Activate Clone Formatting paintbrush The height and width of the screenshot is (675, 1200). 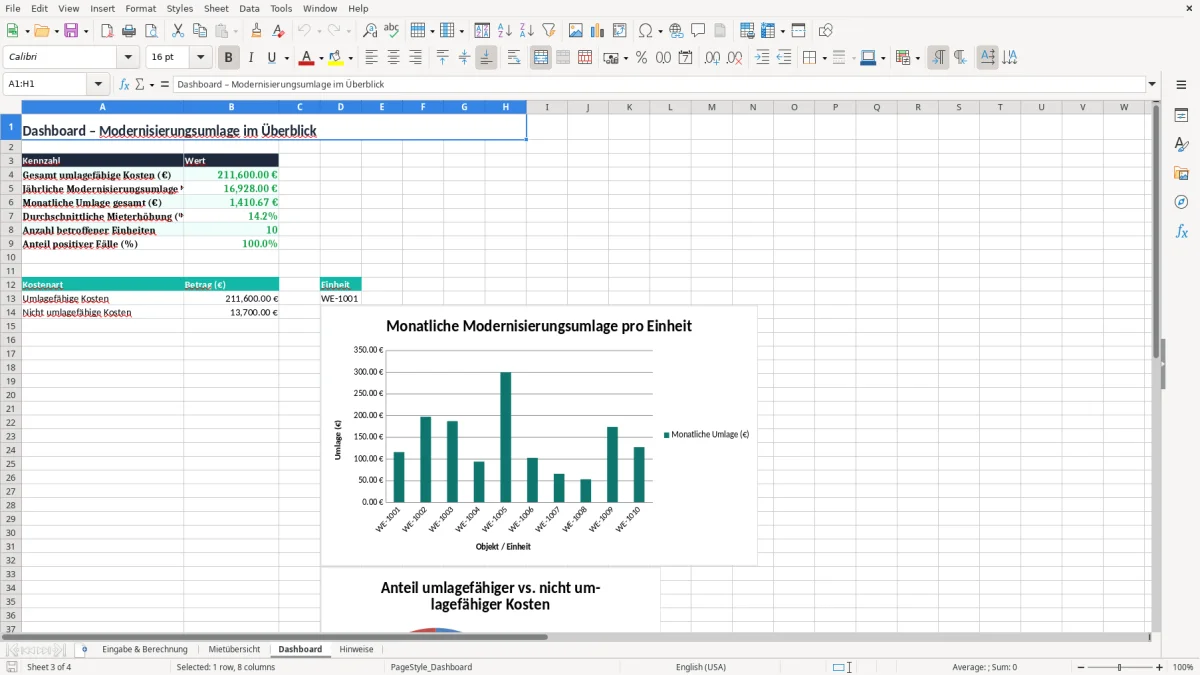pyautogui.click(x=256, y=31)
